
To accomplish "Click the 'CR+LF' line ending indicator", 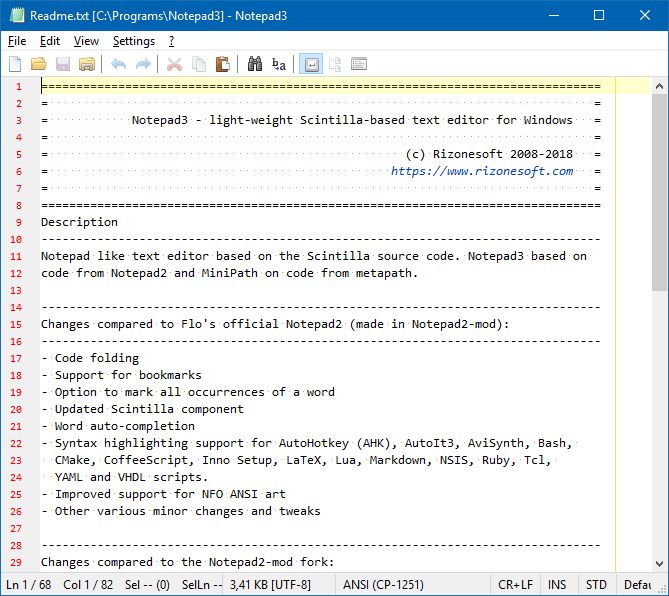I will [x=515, y=584].
